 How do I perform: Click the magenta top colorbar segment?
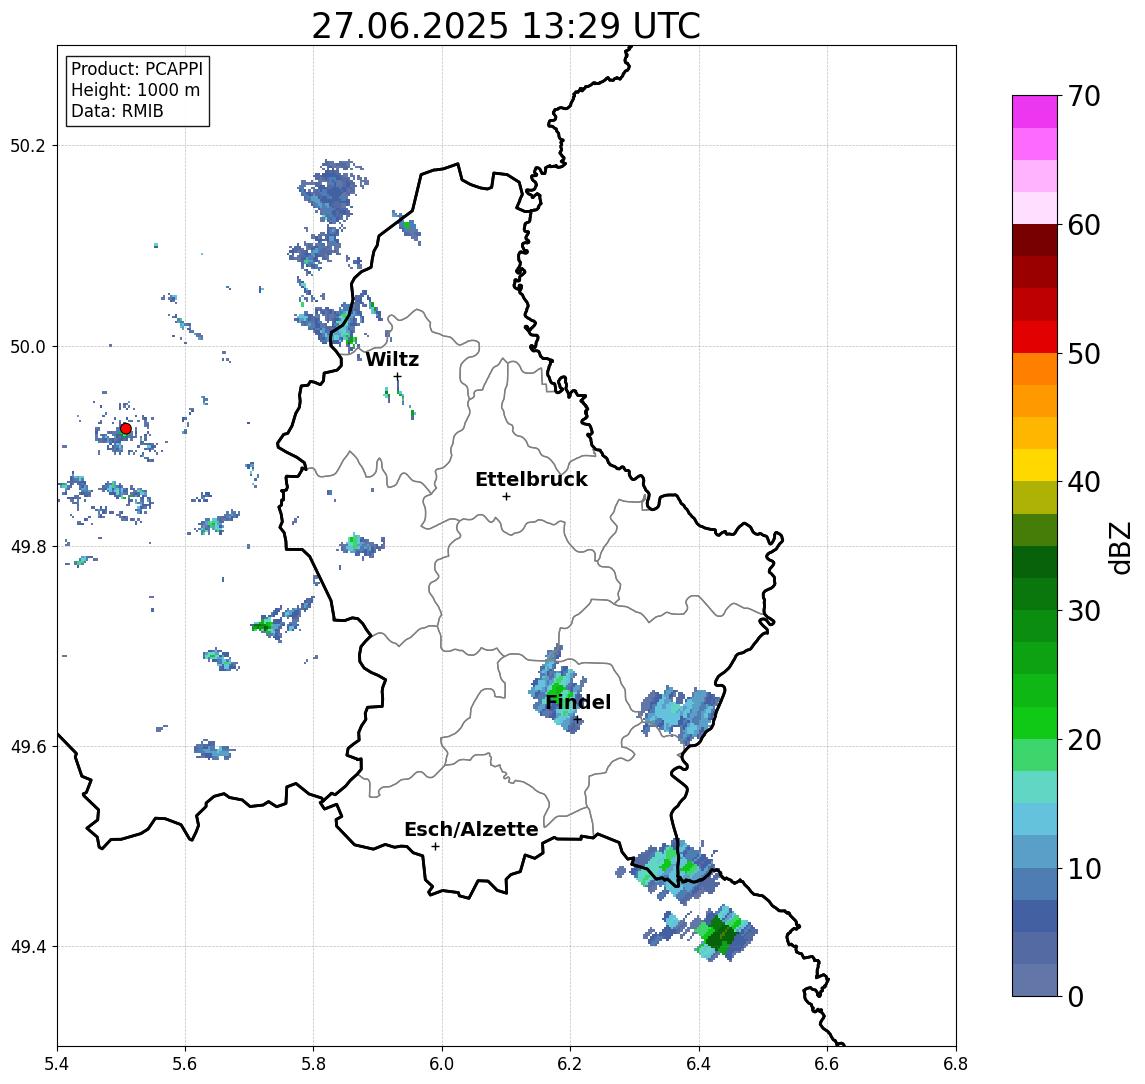(1035, 112)
